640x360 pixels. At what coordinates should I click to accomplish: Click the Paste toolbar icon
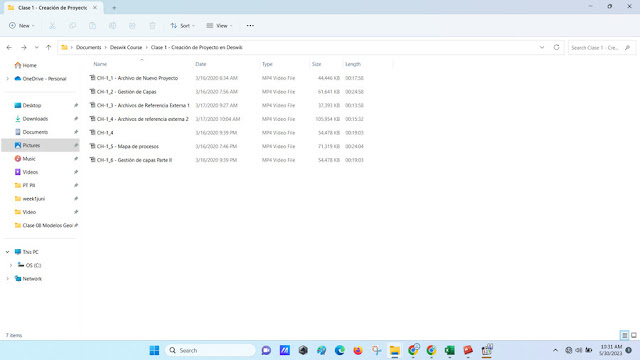[x=92, y=26]
